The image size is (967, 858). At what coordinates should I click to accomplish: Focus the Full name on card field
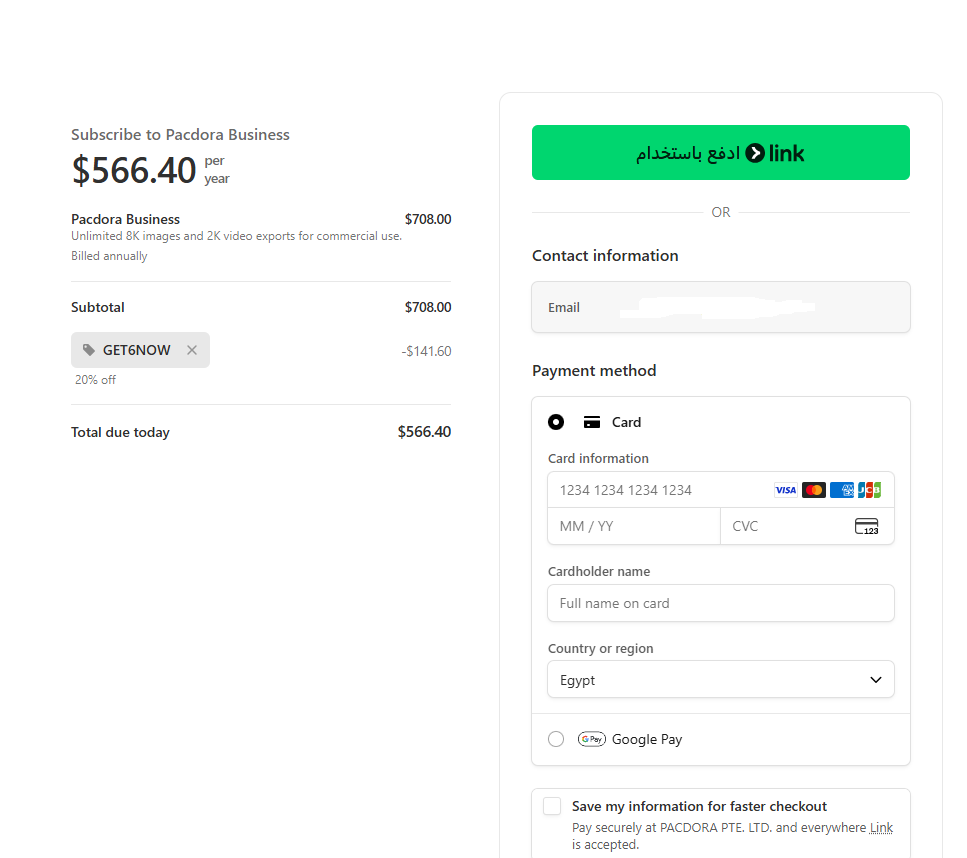[x=720, y=603]
